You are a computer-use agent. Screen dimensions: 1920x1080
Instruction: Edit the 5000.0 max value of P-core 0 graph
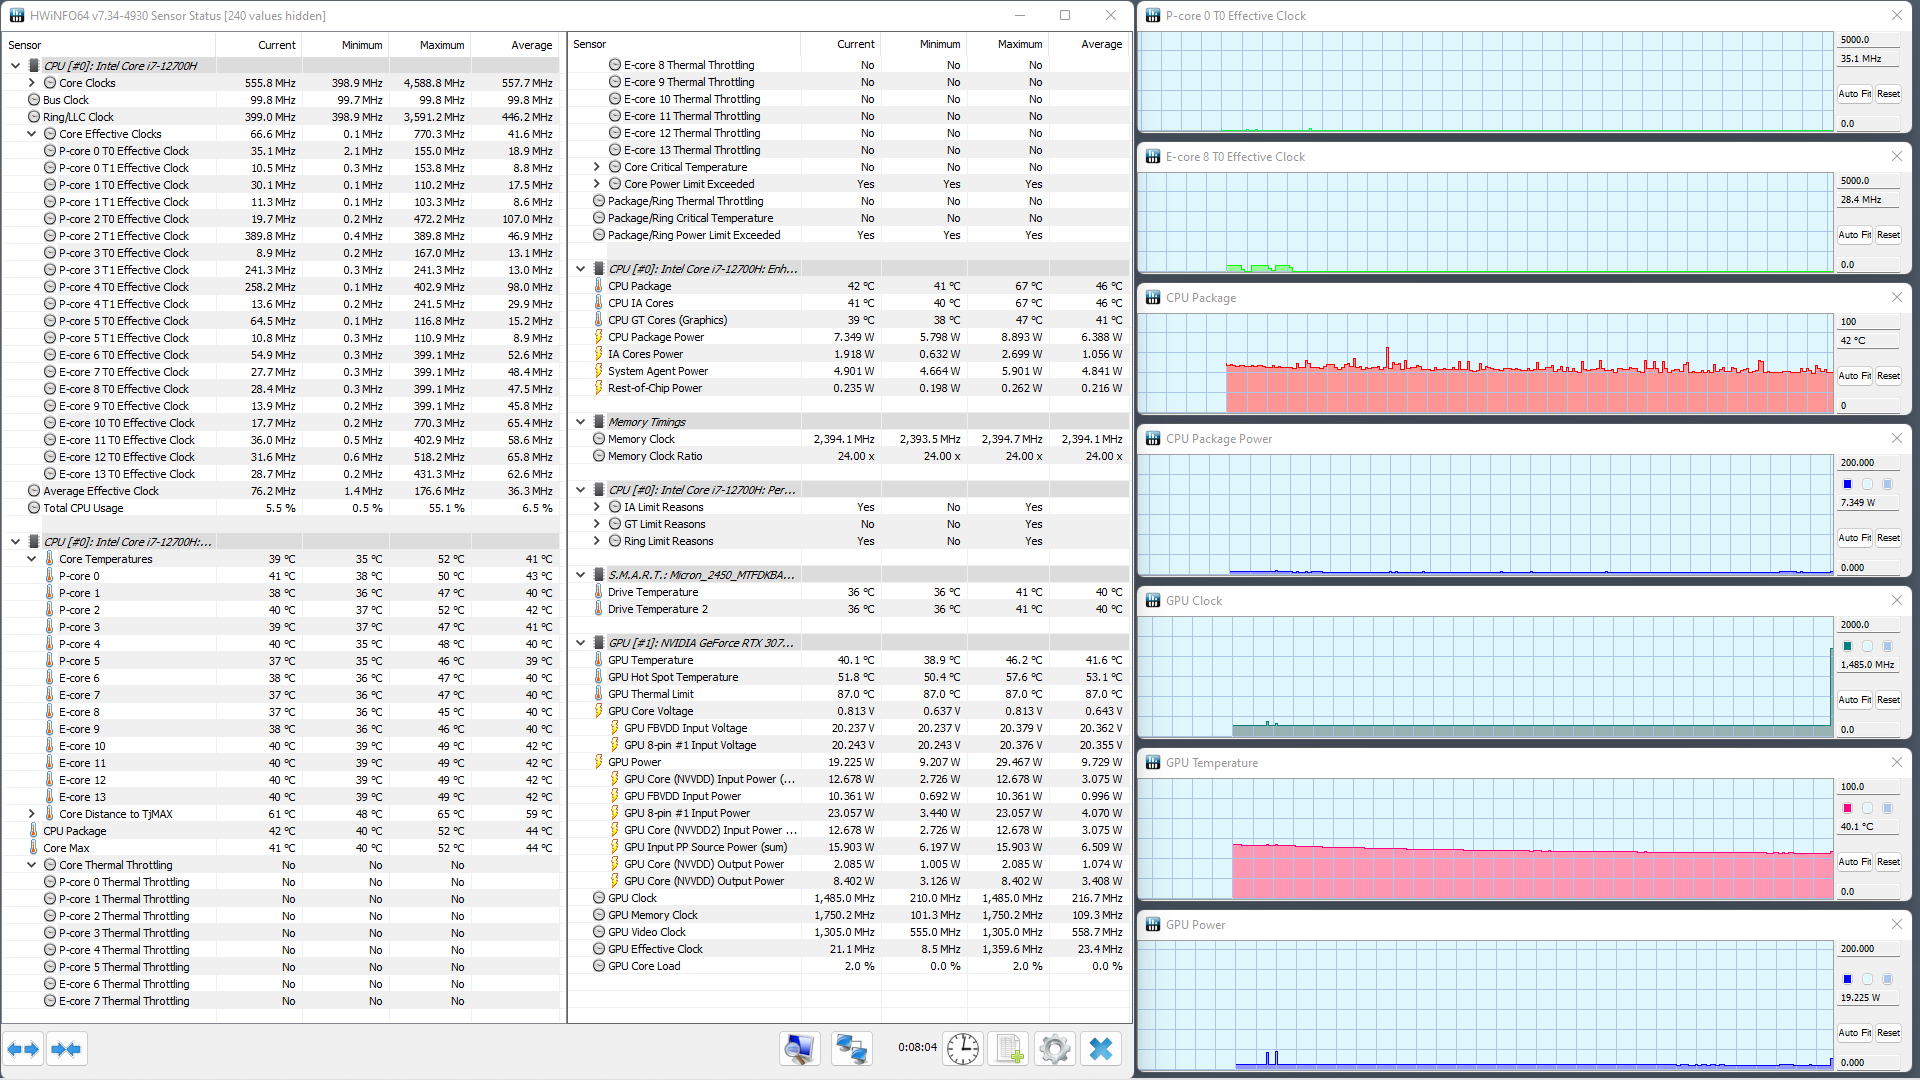pyautogui.click(x=1866, y=40)
